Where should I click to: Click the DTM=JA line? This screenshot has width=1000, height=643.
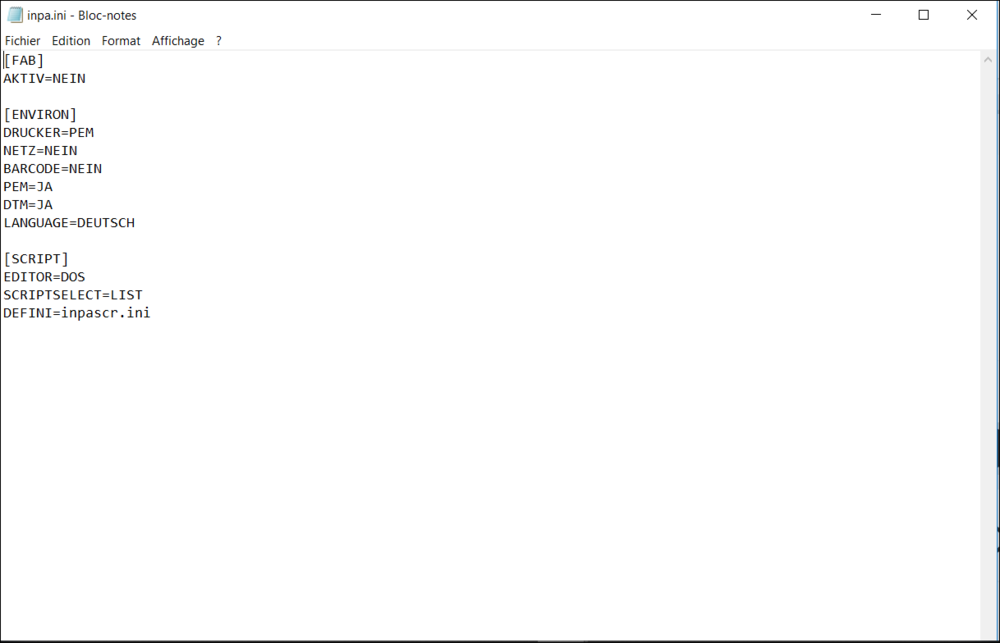click(x=28, y=205)
